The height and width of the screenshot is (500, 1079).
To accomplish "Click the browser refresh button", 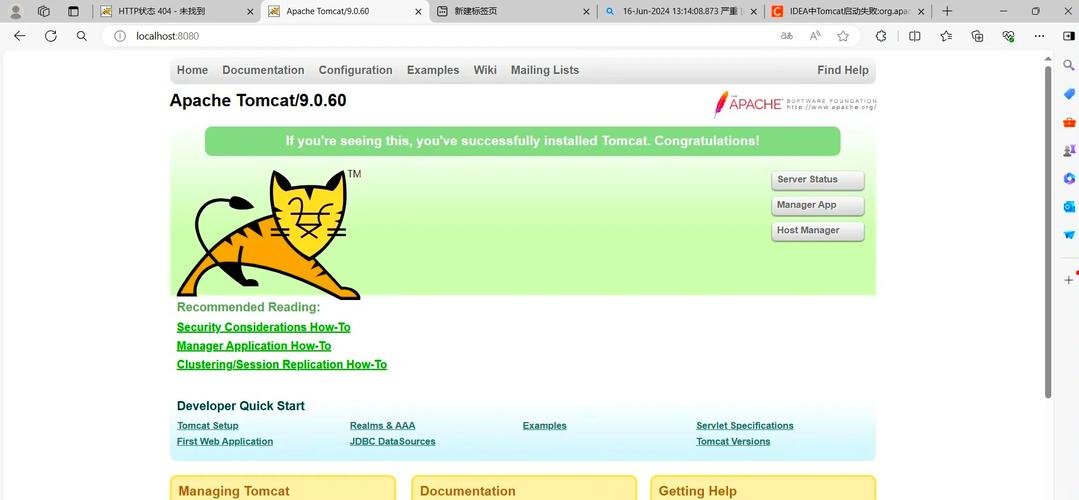I will [x=50, y=36].
